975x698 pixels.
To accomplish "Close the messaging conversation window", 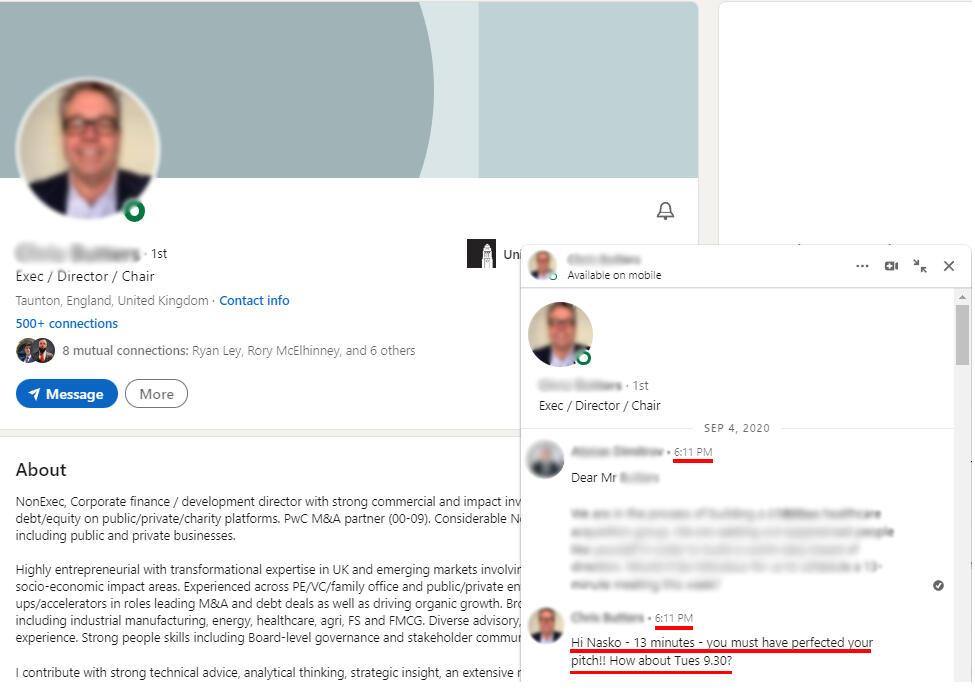I will pos(949,266).
